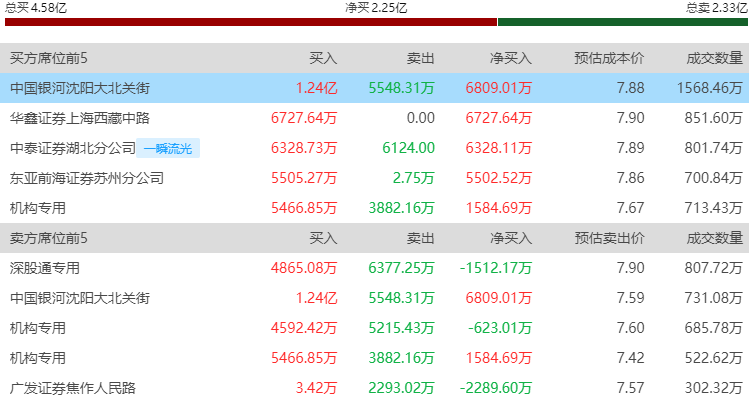
Task: Click the 预估卖出价 column header
Action: (x=609, y=238)
